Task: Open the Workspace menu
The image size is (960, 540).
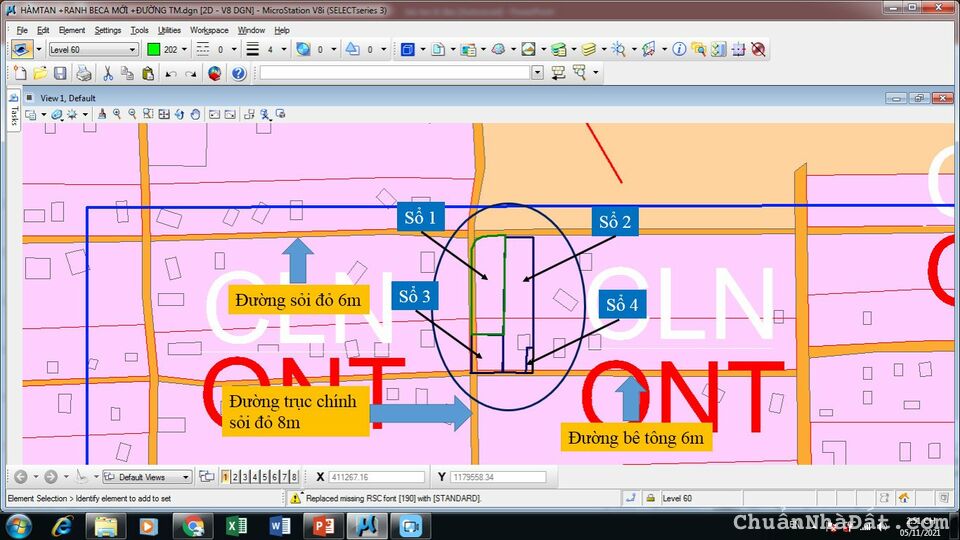Action: (209, 30)
